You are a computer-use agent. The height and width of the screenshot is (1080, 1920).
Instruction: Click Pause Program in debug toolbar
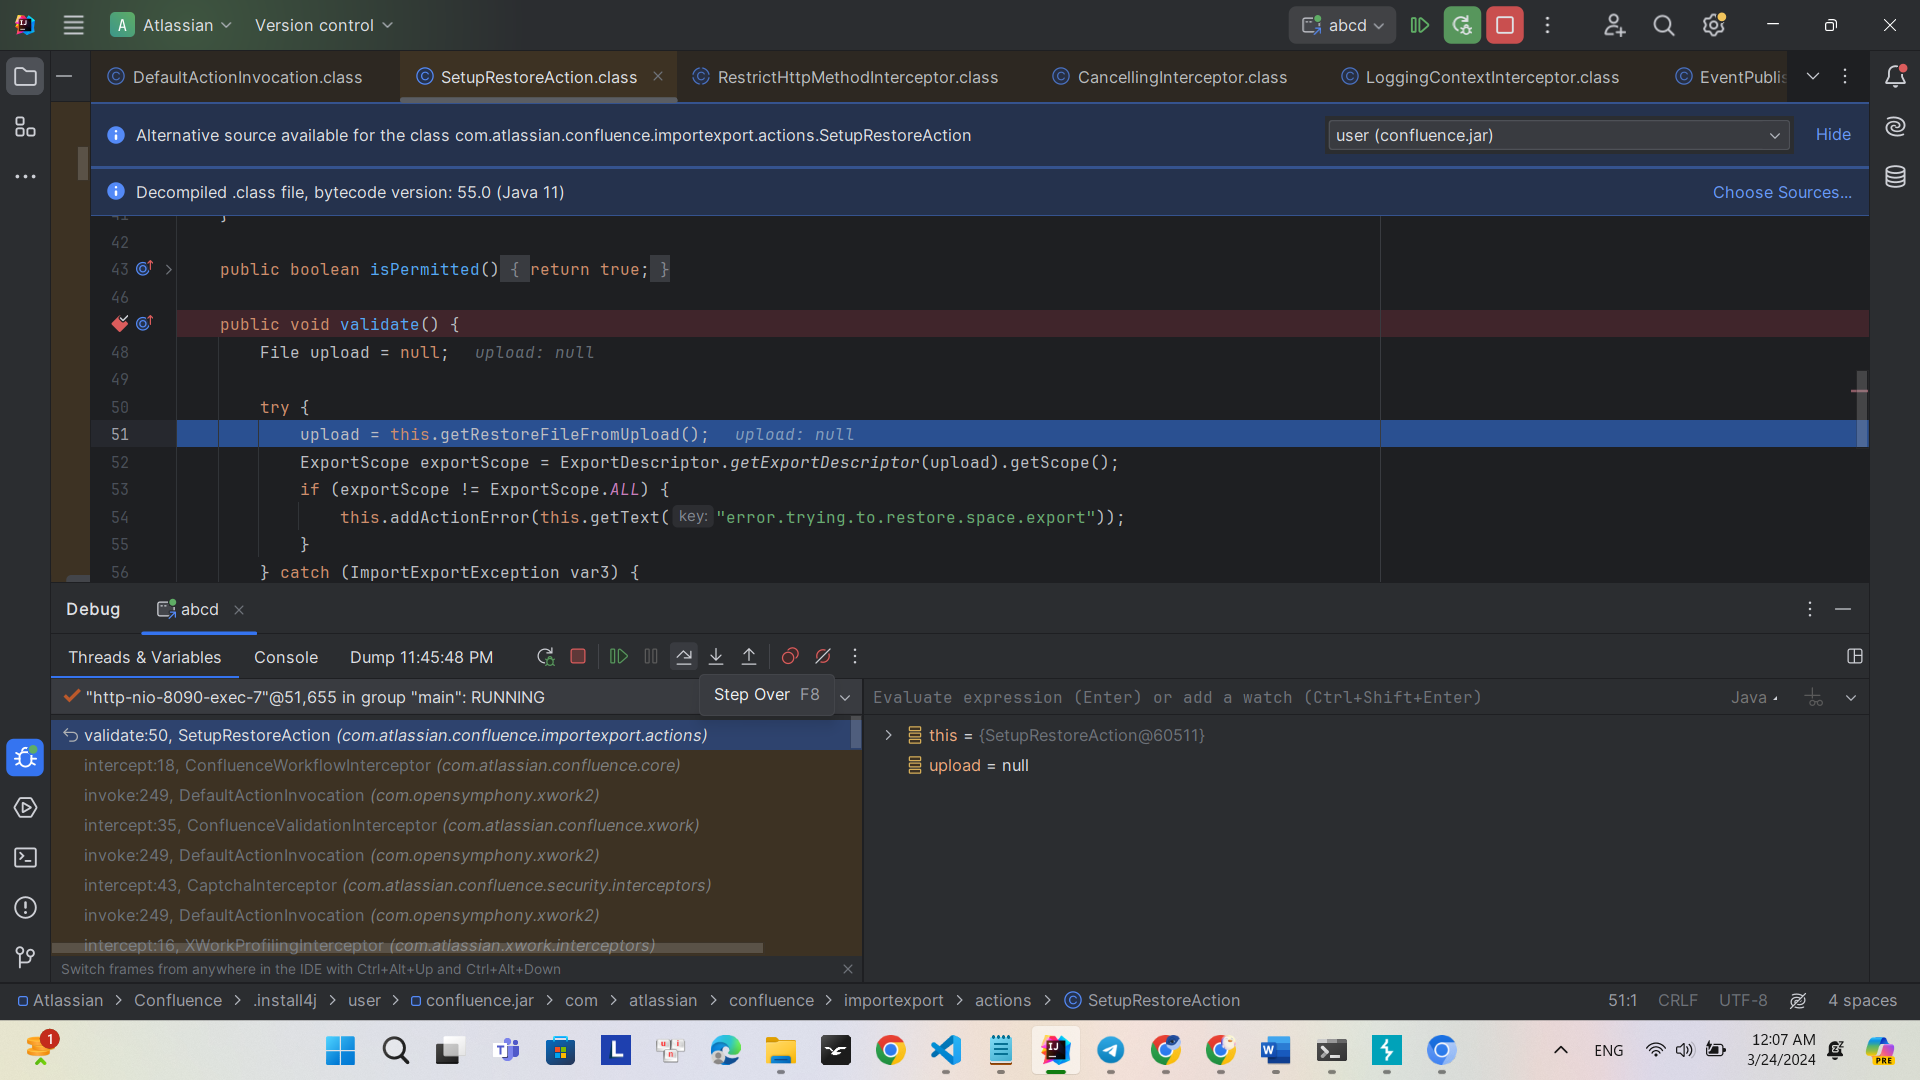[651, 656]
